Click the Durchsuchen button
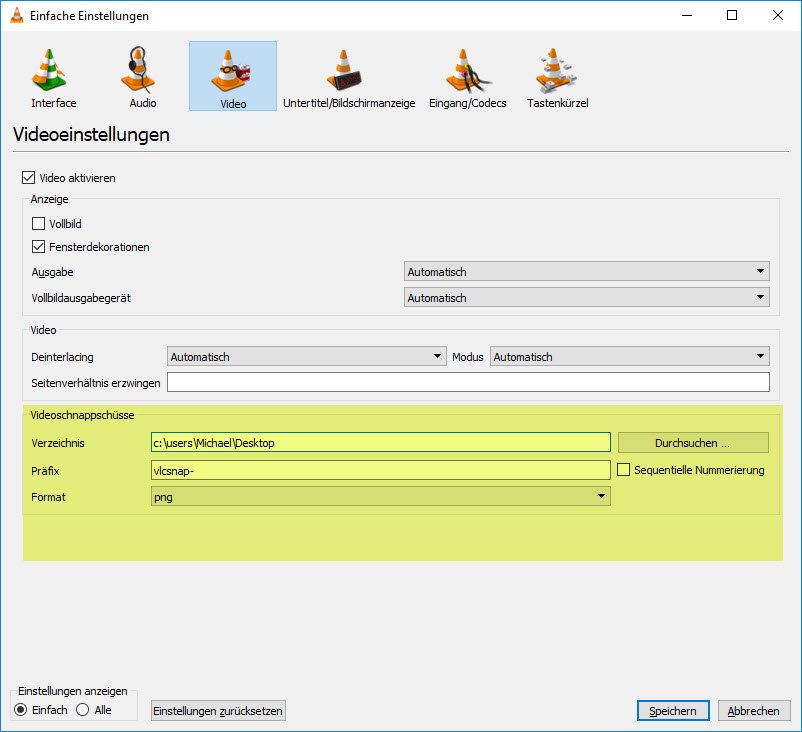Screen dimensions: 802x732 click(693, 442)
